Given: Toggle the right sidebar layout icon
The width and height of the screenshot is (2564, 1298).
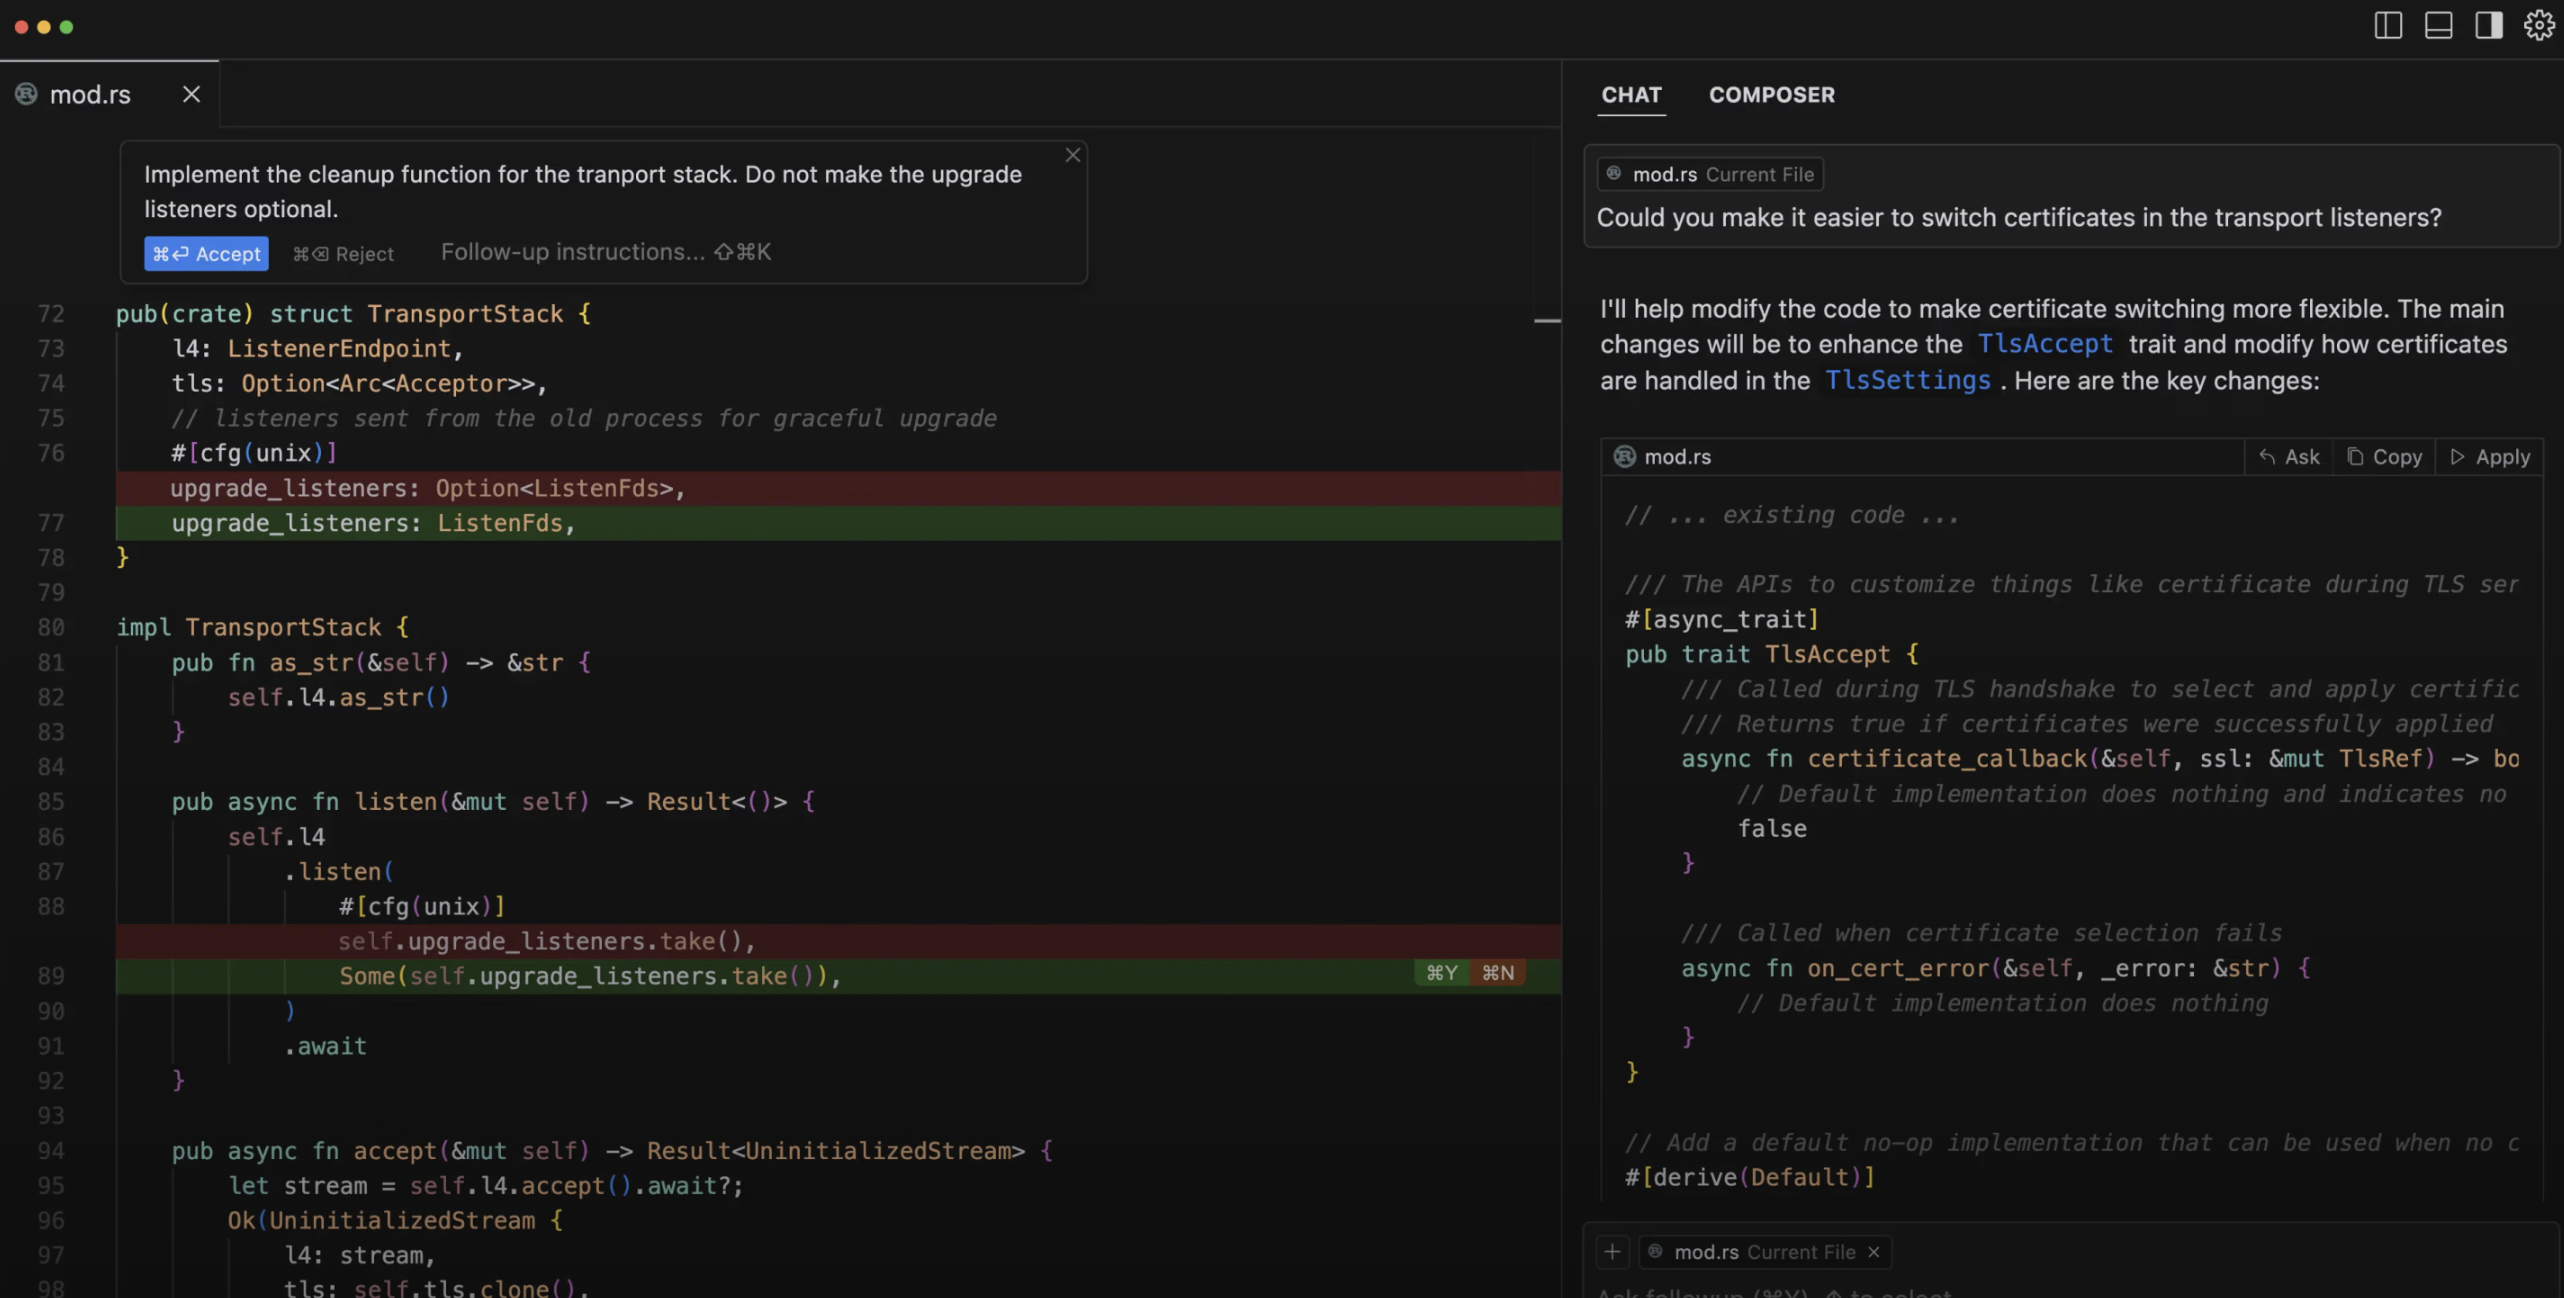Looking at the screenshot, I should pyautogui.click(x=2488, y=26).
